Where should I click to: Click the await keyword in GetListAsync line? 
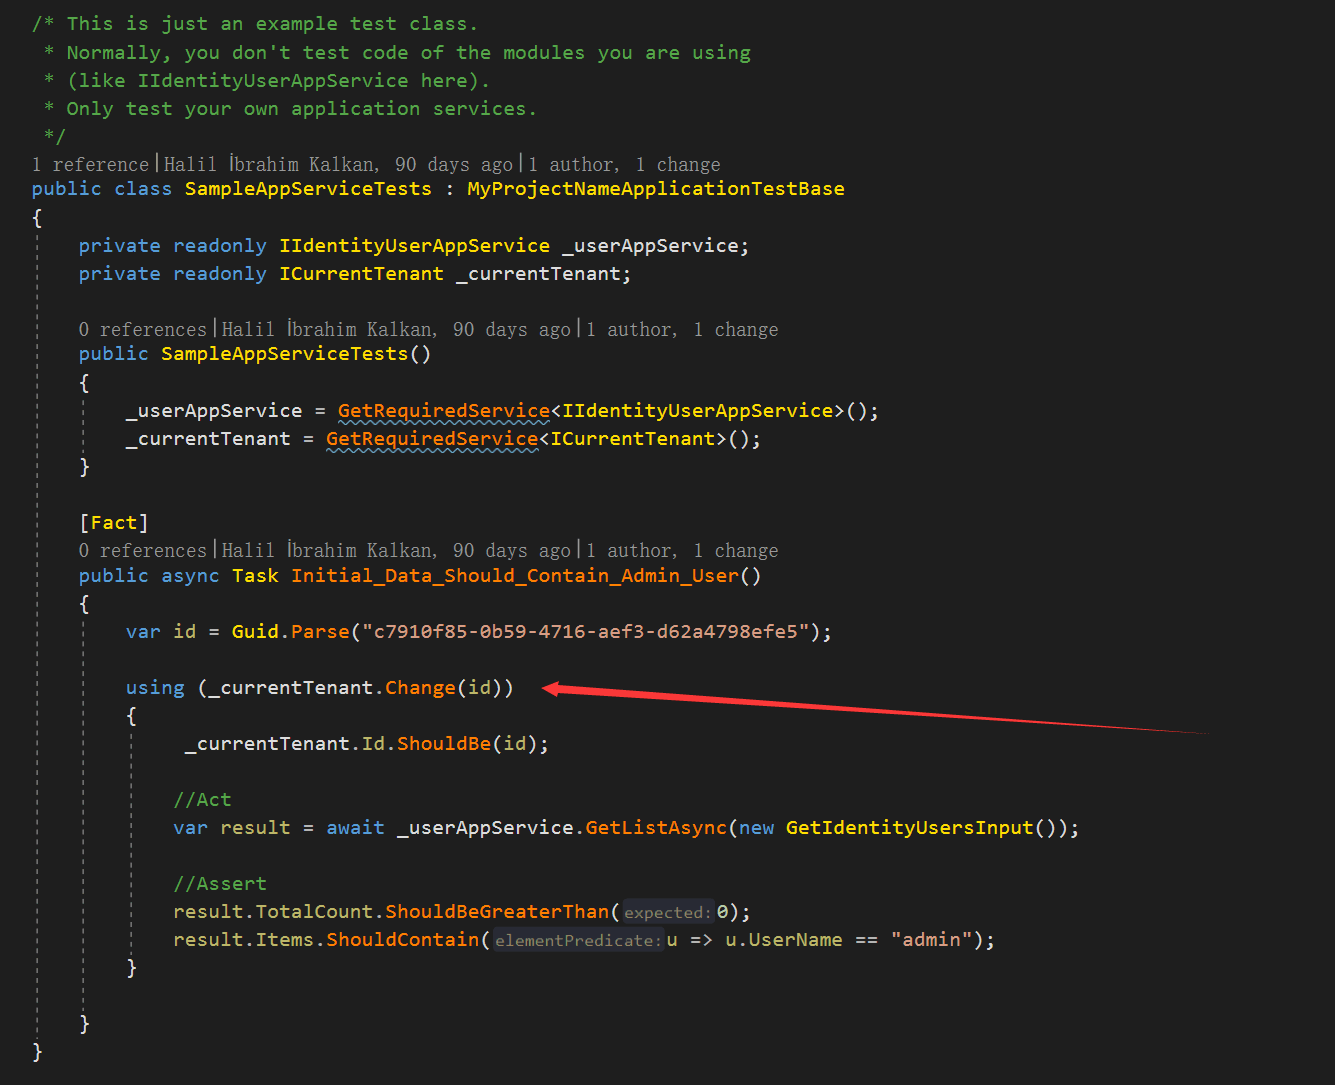pyautogui.click(x=355, y=827)
